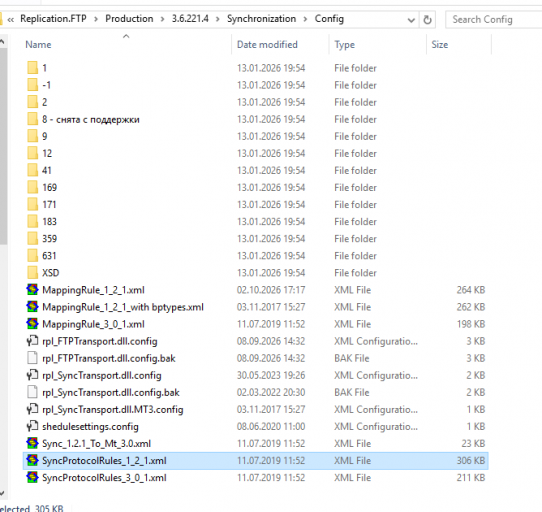The image size is (542, 512).
Task: Click XML icon of SyncProtocolRules_1_2_1.xml
Action: coord(32,460)
